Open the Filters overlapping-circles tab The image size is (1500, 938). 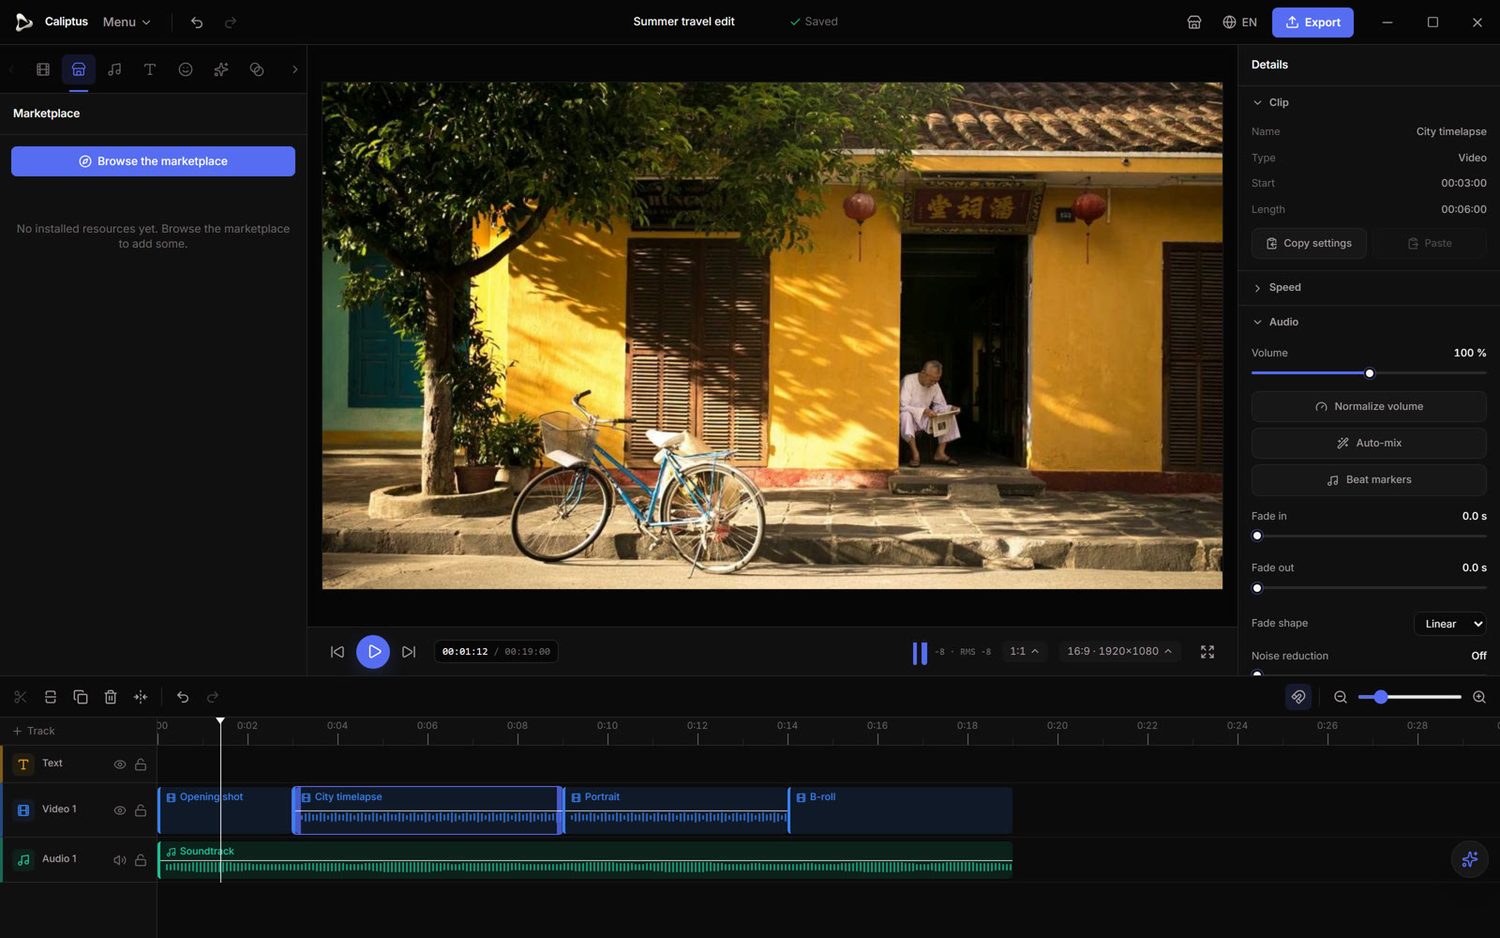click(x=257, y=69)
